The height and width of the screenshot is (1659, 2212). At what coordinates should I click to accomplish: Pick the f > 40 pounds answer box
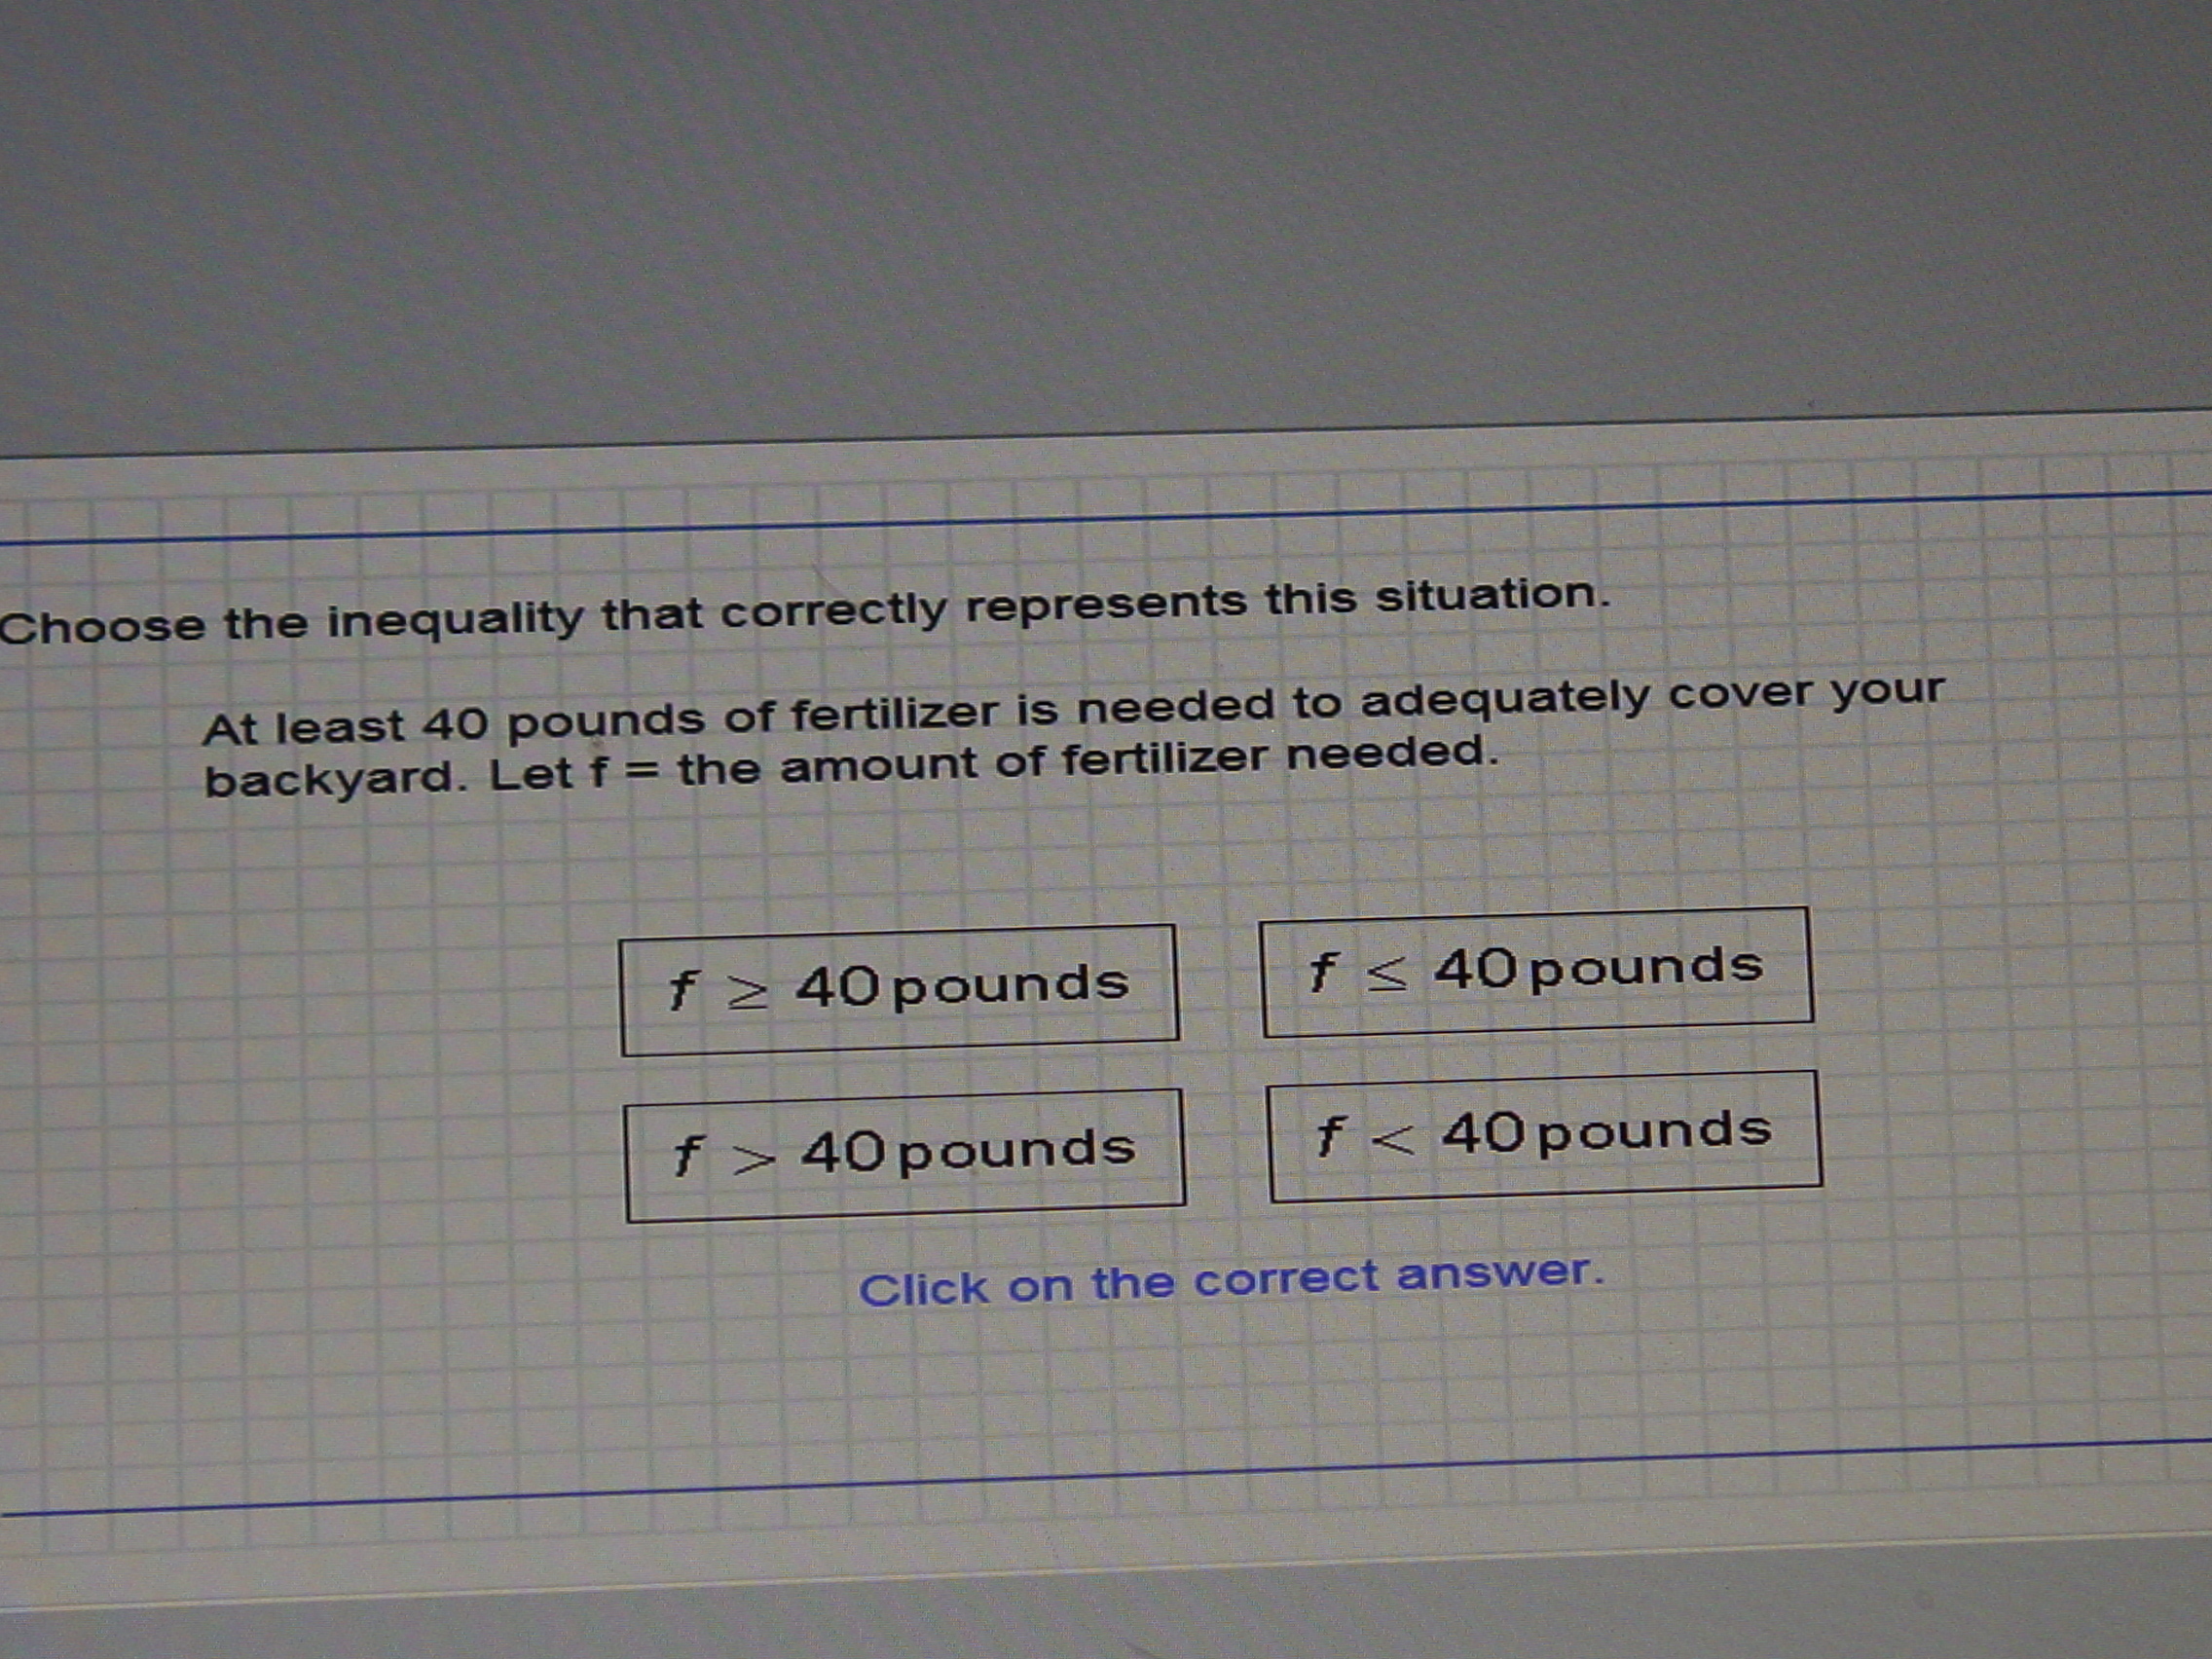[904, 1154]
